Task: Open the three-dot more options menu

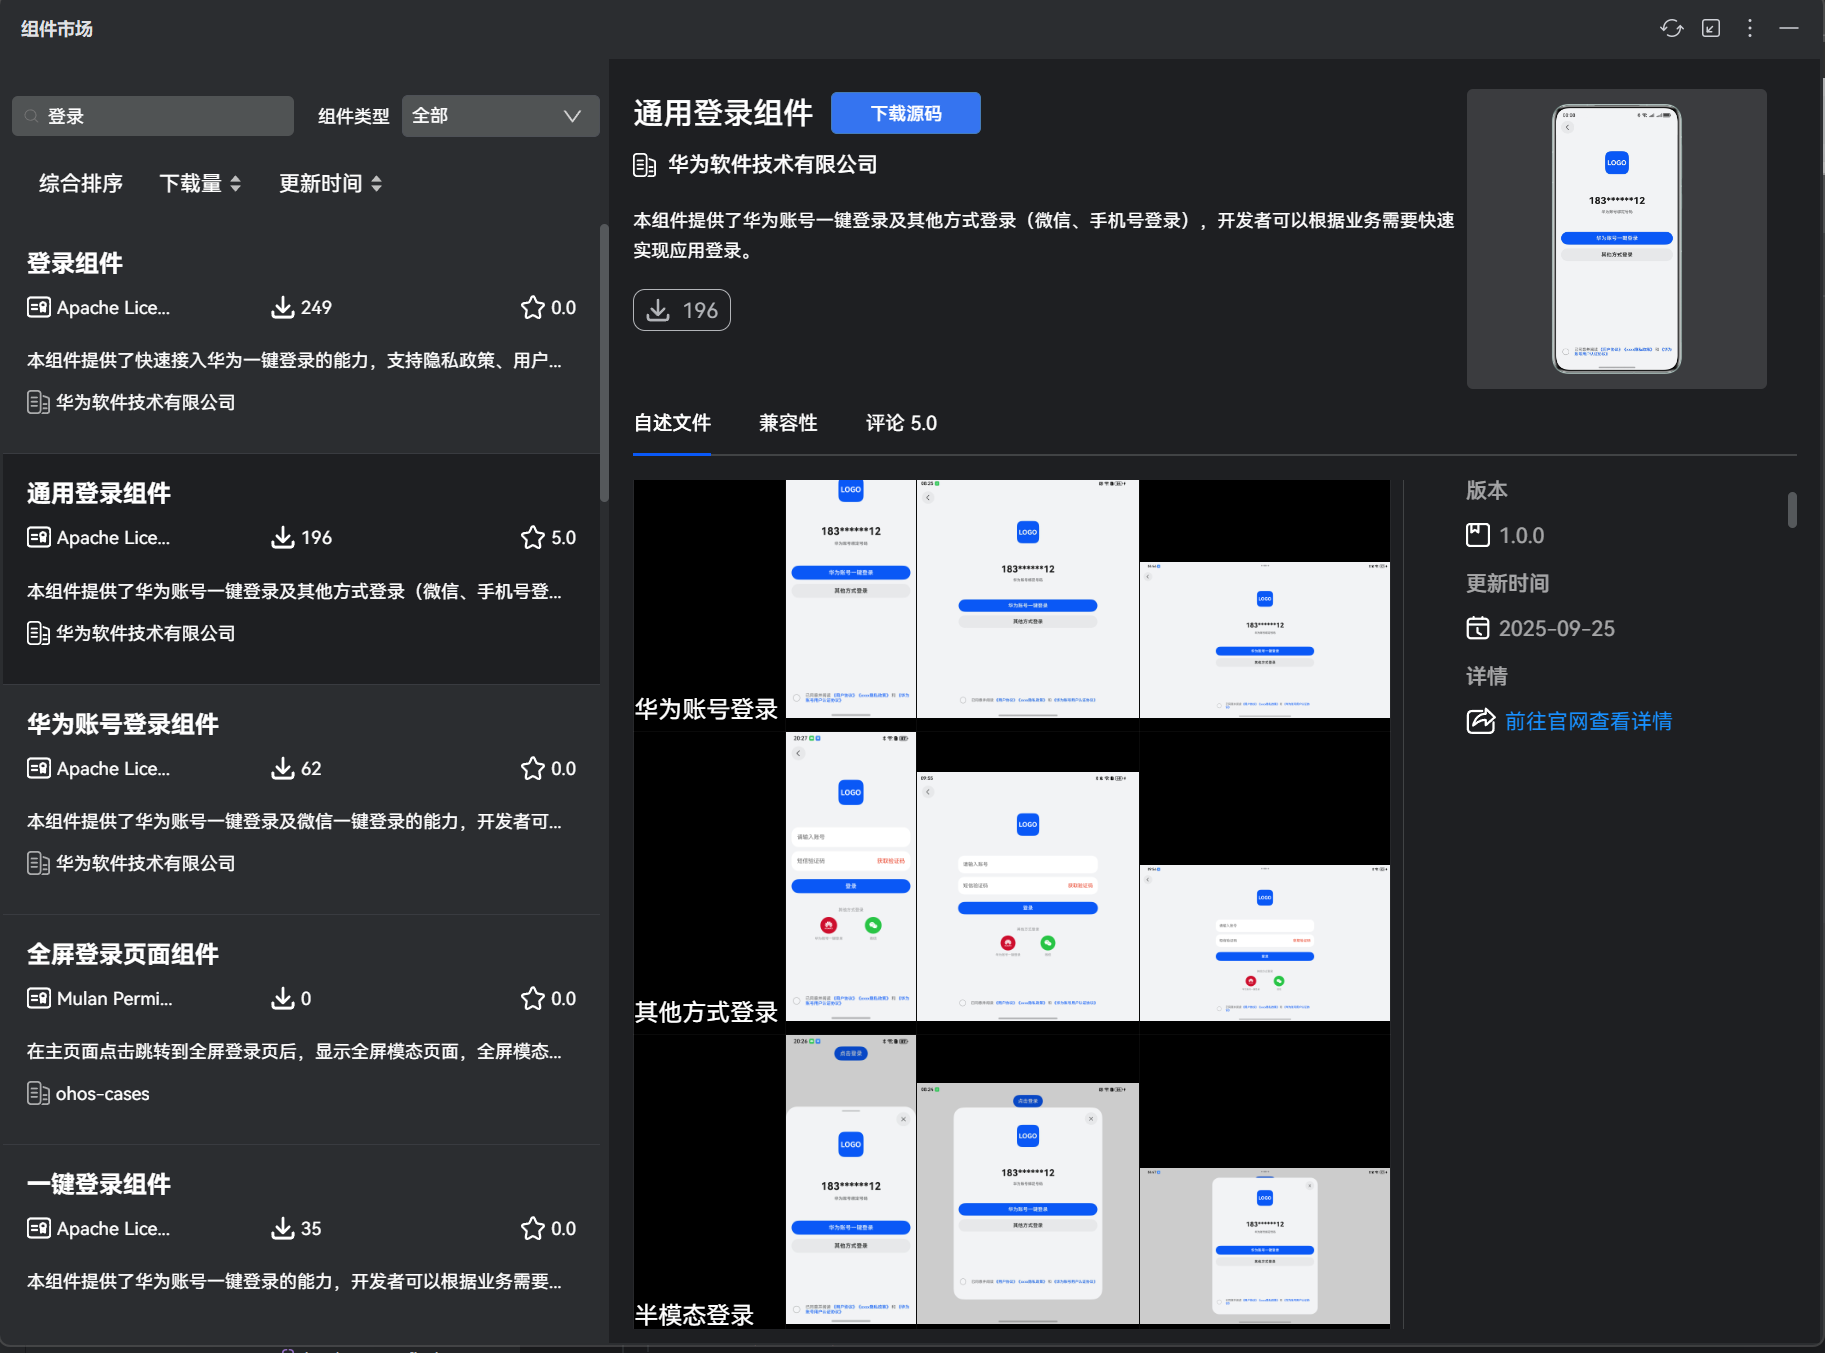Action: pos(1749,28)
